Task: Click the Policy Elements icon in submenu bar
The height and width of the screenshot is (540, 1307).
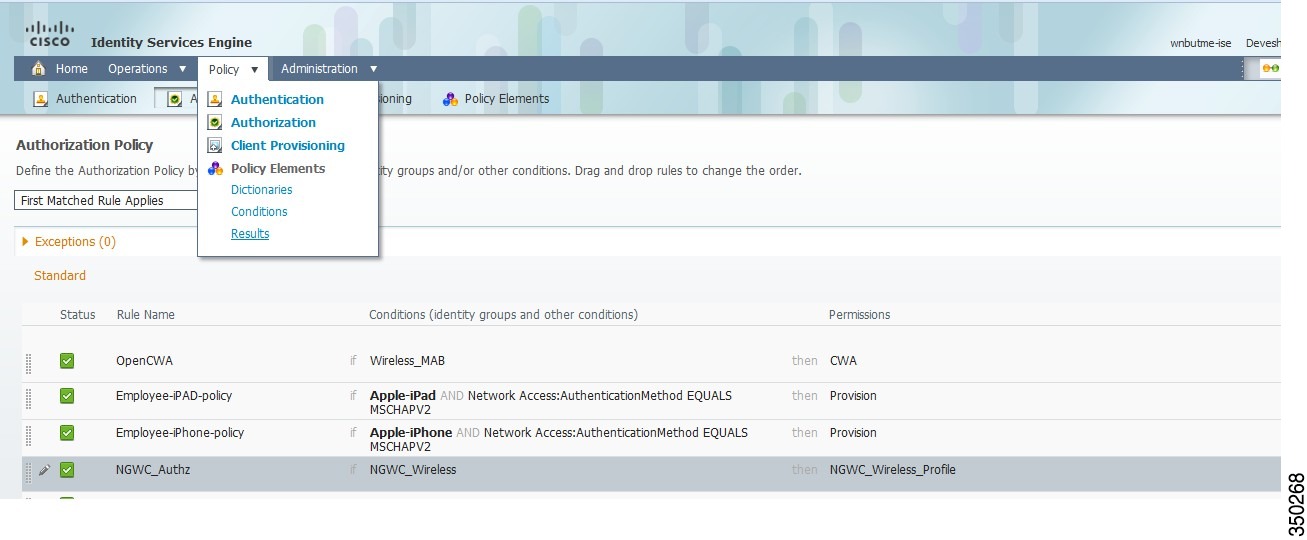Action: 450,99
